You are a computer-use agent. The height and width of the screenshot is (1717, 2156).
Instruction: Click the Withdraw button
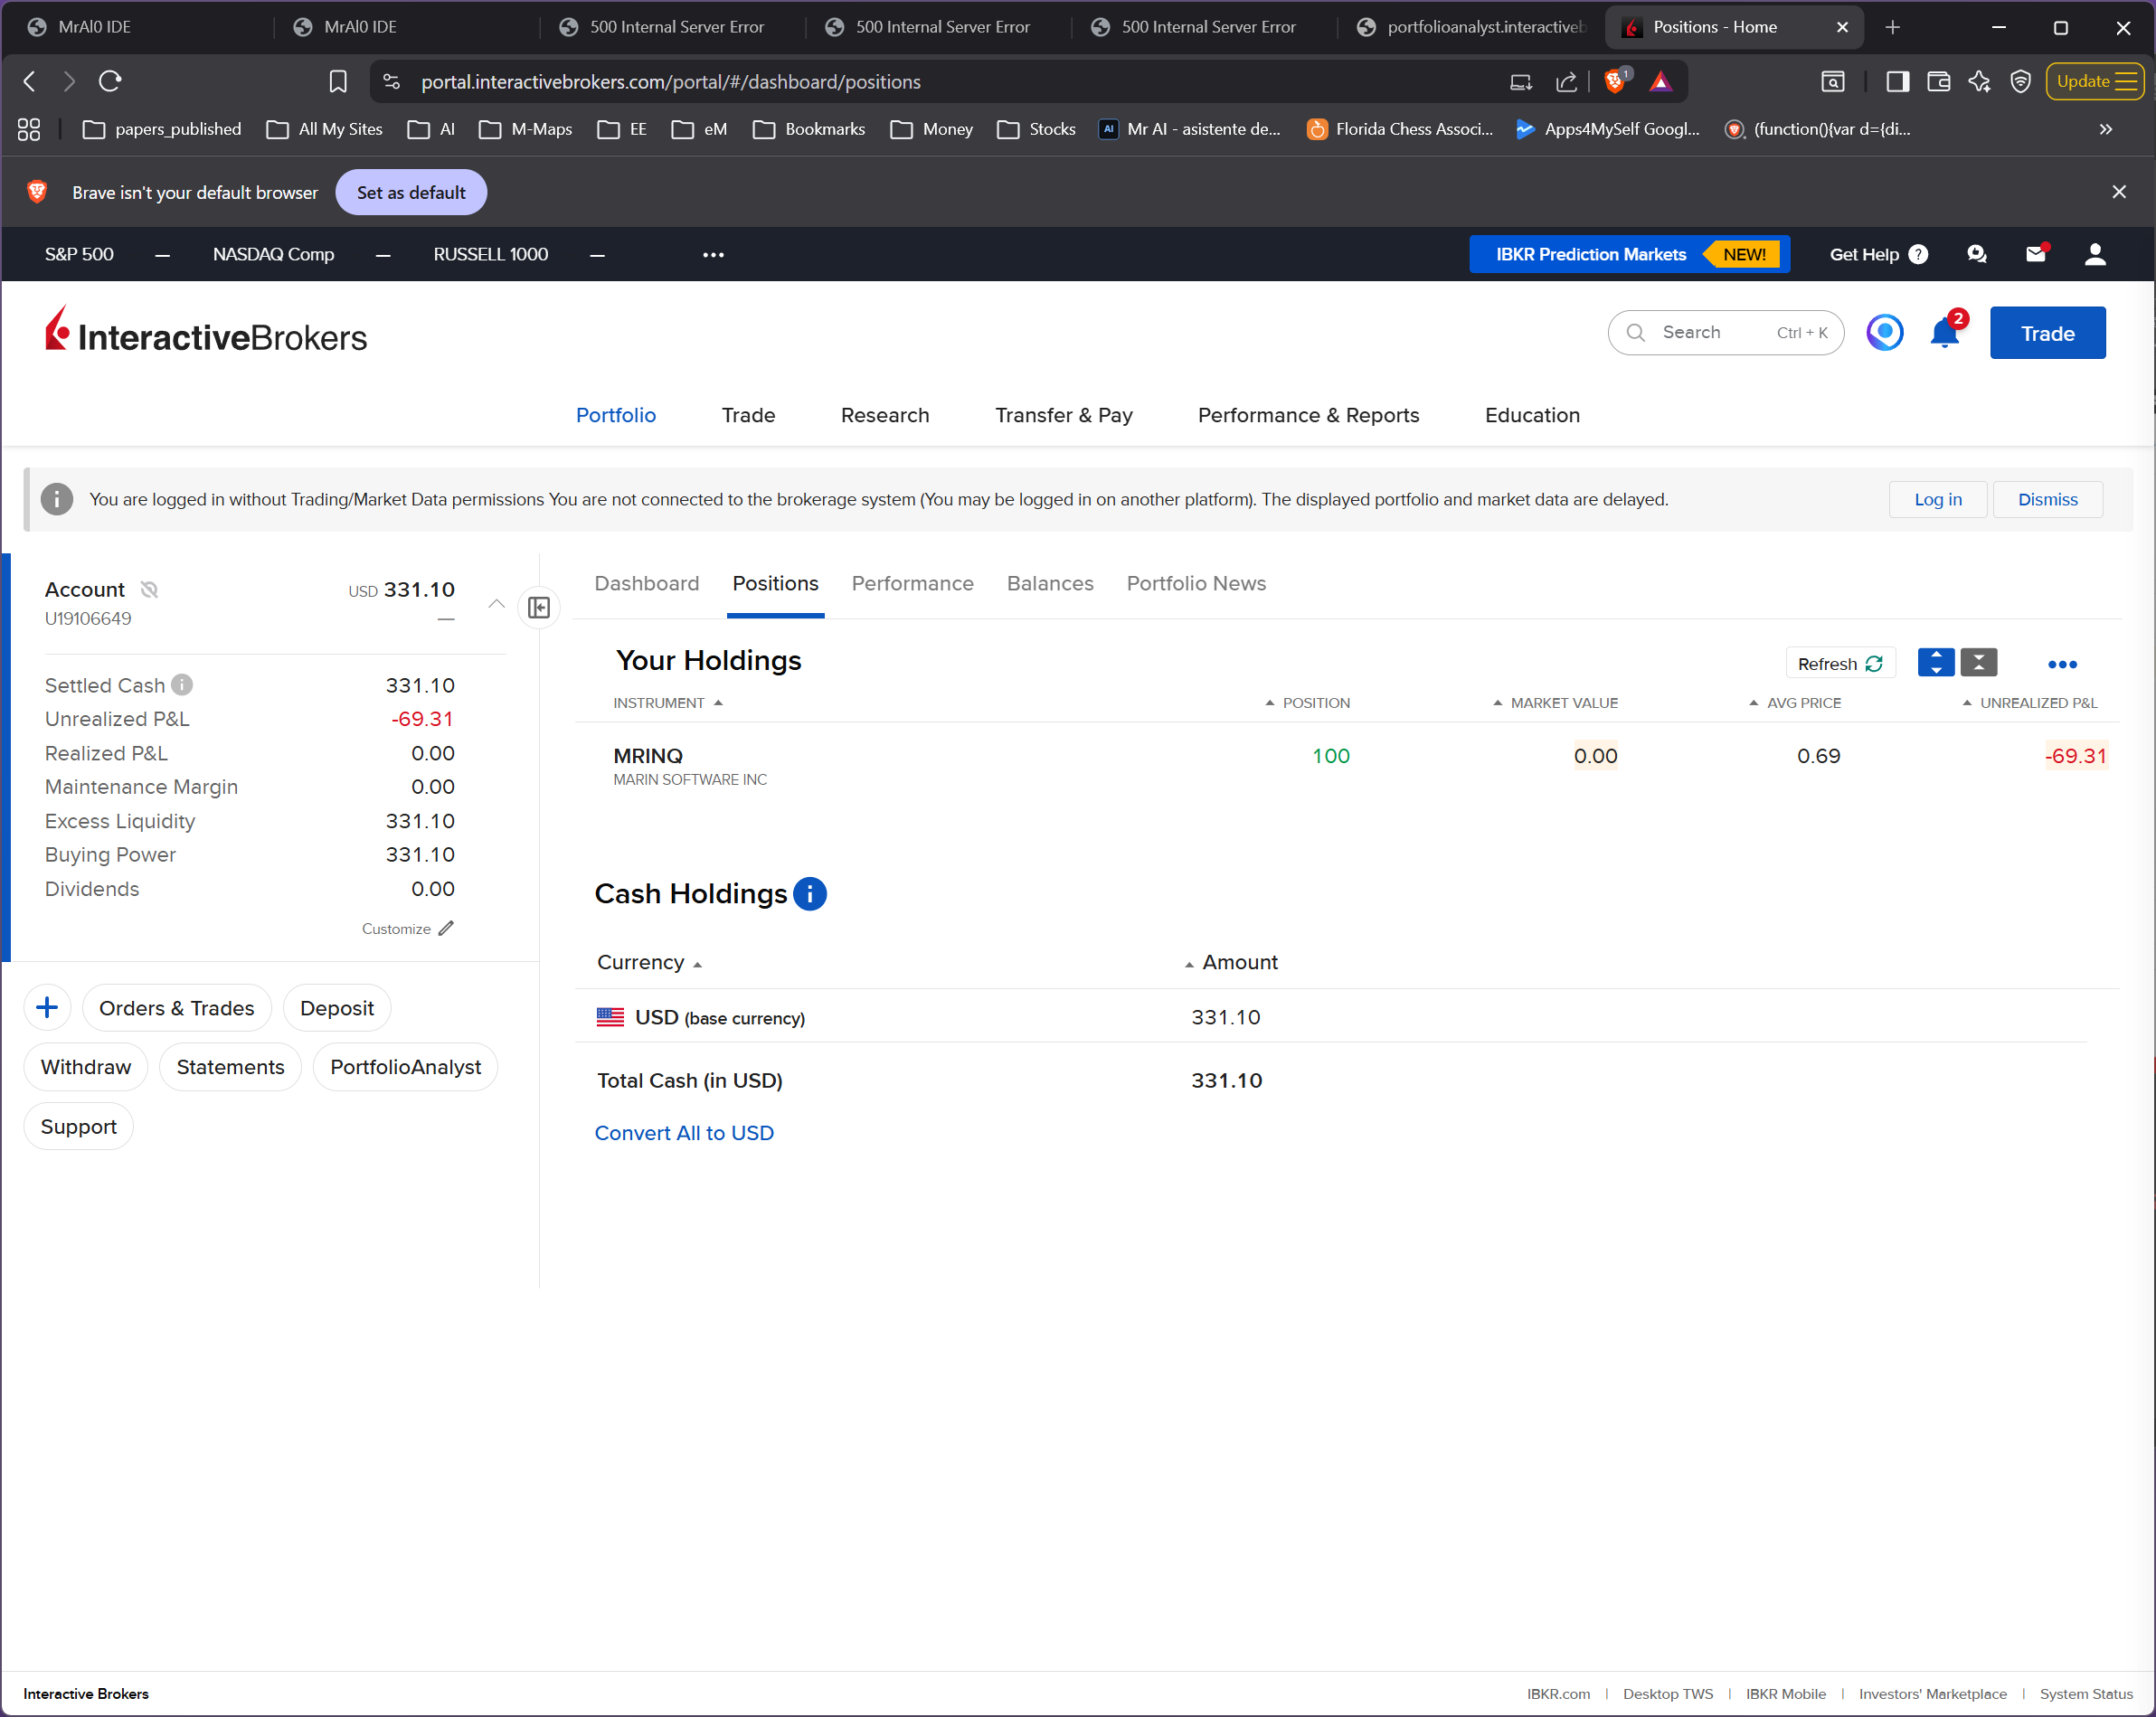tap(85, 1066)
